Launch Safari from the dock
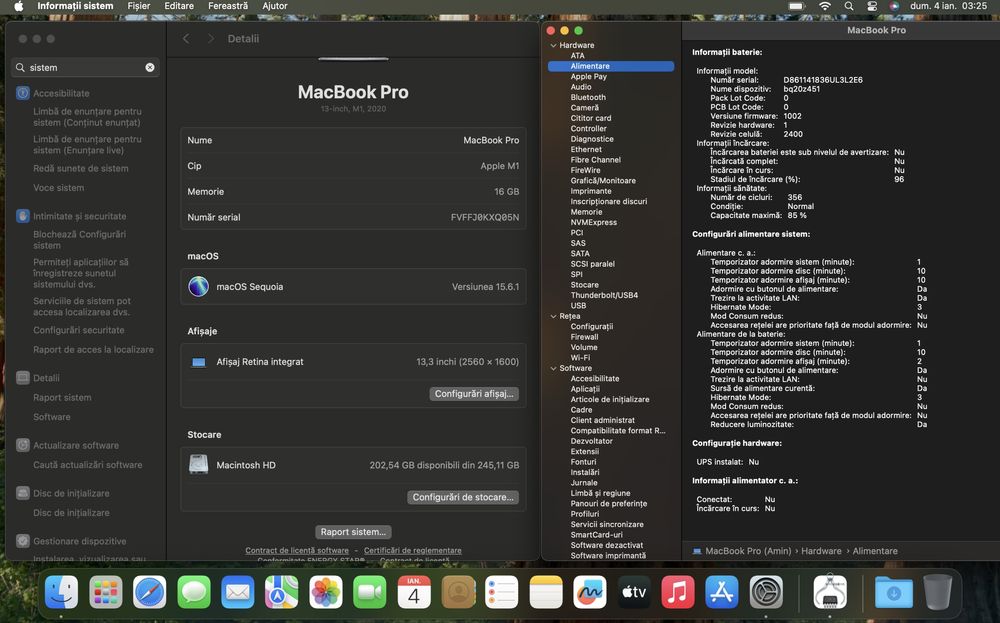The height and width of the screenshot is (623, 1000). 150,592
